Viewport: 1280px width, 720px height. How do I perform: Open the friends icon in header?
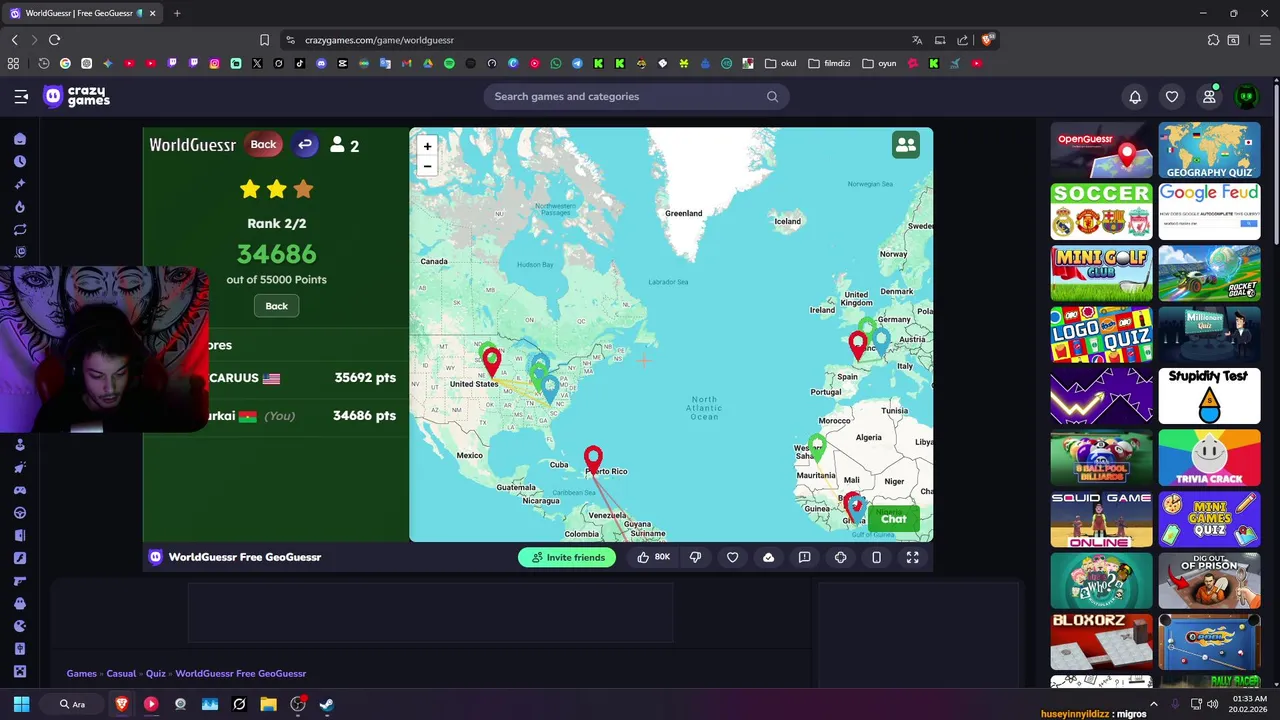(1209, 97)
